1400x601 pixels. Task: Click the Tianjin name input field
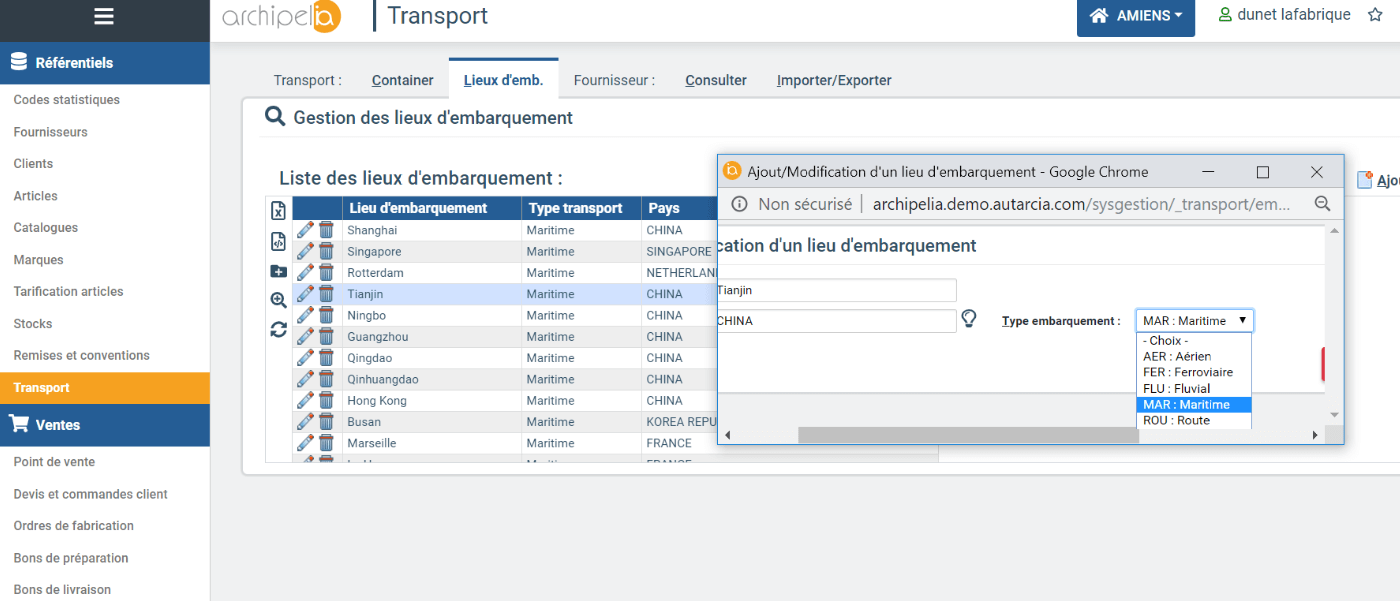click(x=836, y=290)
